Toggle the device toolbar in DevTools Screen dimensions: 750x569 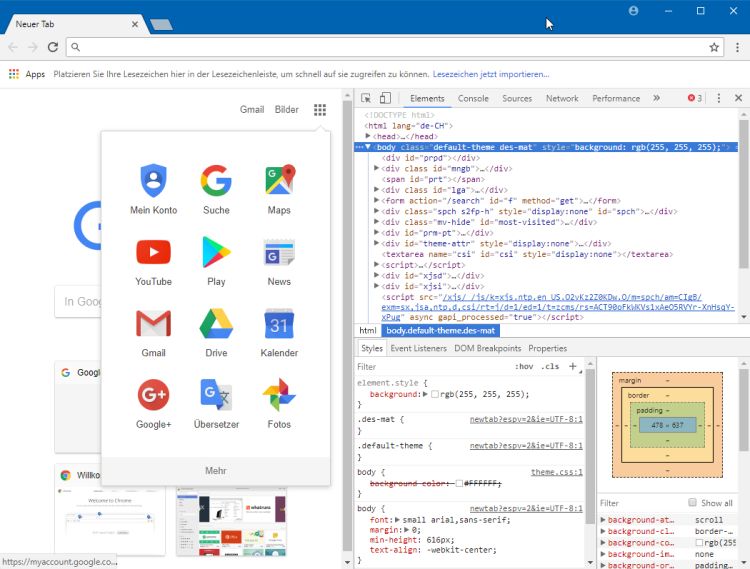(x=387, y=98)
